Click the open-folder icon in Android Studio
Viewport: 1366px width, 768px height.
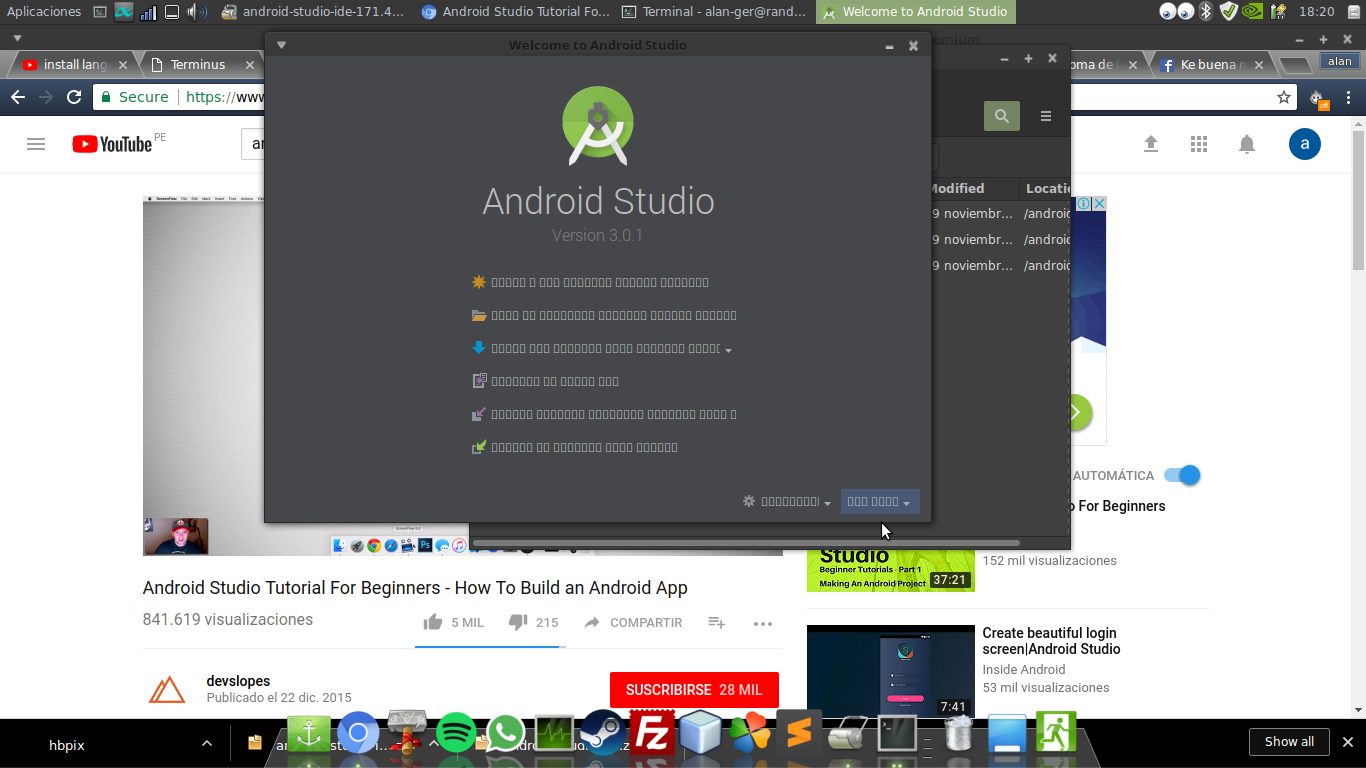pyautogui.click(x=479, y=315)
